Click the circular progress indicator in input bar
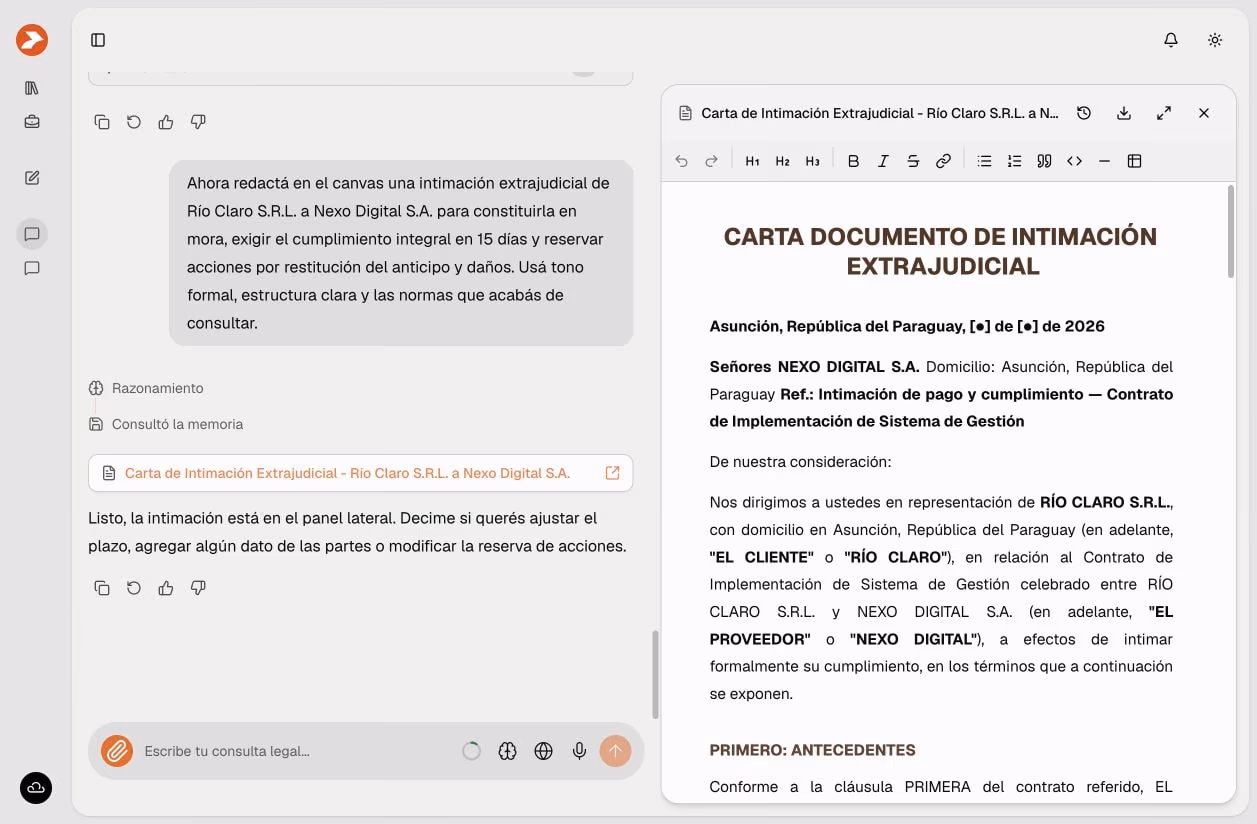Screen dimensions: 1257x824 [472, 751]
